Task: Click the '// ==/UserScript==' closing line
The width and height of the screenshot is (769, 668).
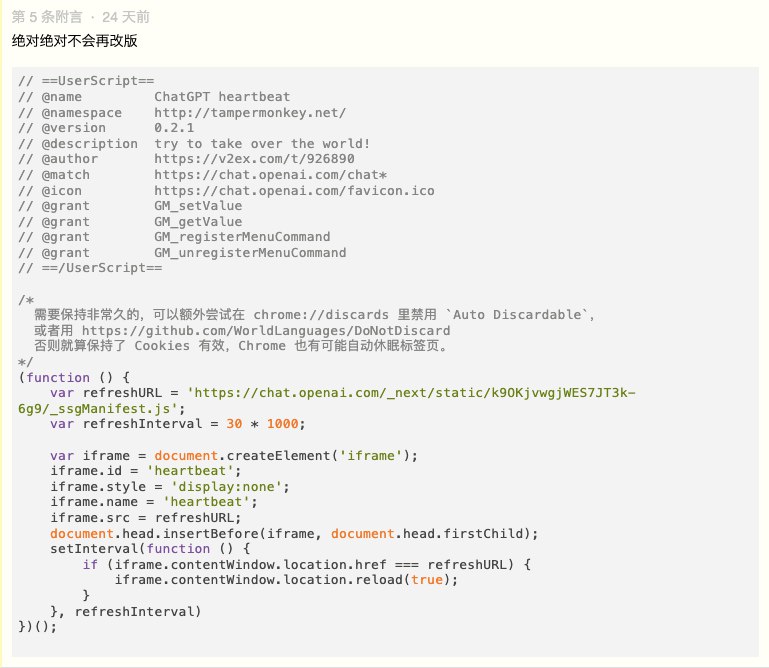Action: tap(90, 268)
